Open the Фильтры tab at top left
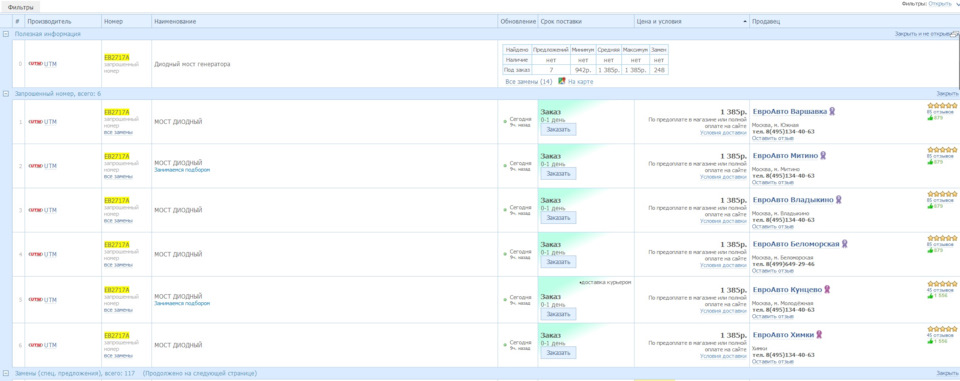Viewport: 960px width, 381px height. click(x=20, y=7)
